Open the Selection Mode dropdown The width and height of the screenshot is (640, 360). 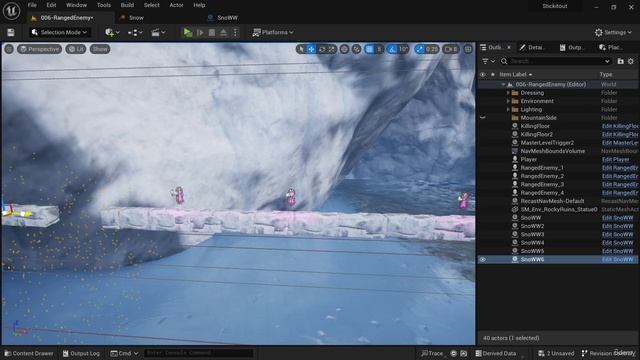[x=59, y=32]
